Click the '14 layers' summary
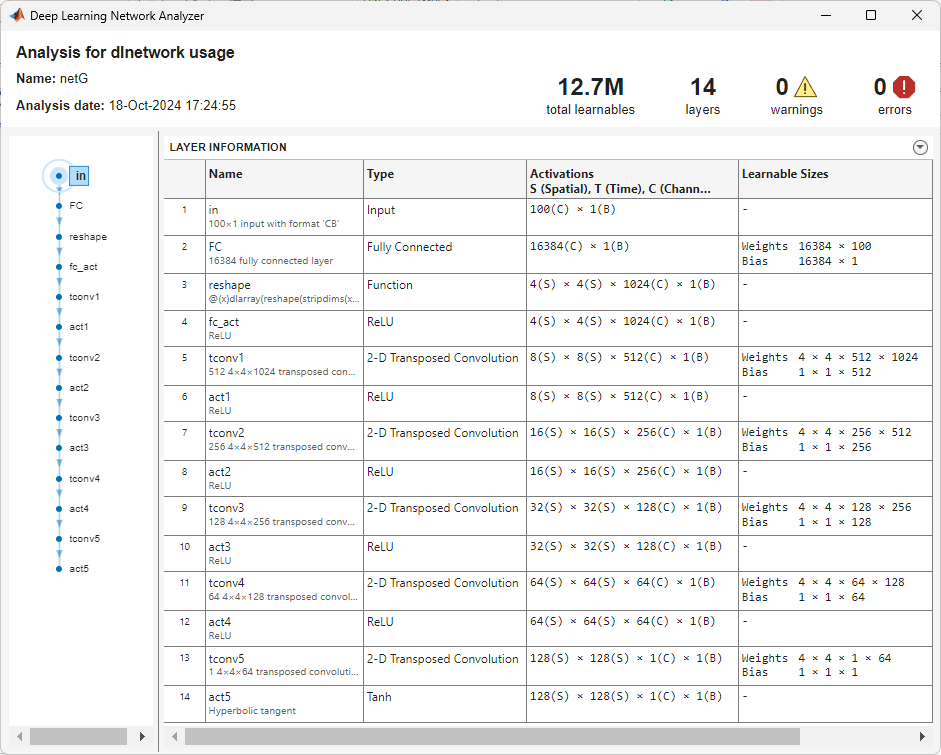The height and width of the screenshot is (755, 941). 703,96
